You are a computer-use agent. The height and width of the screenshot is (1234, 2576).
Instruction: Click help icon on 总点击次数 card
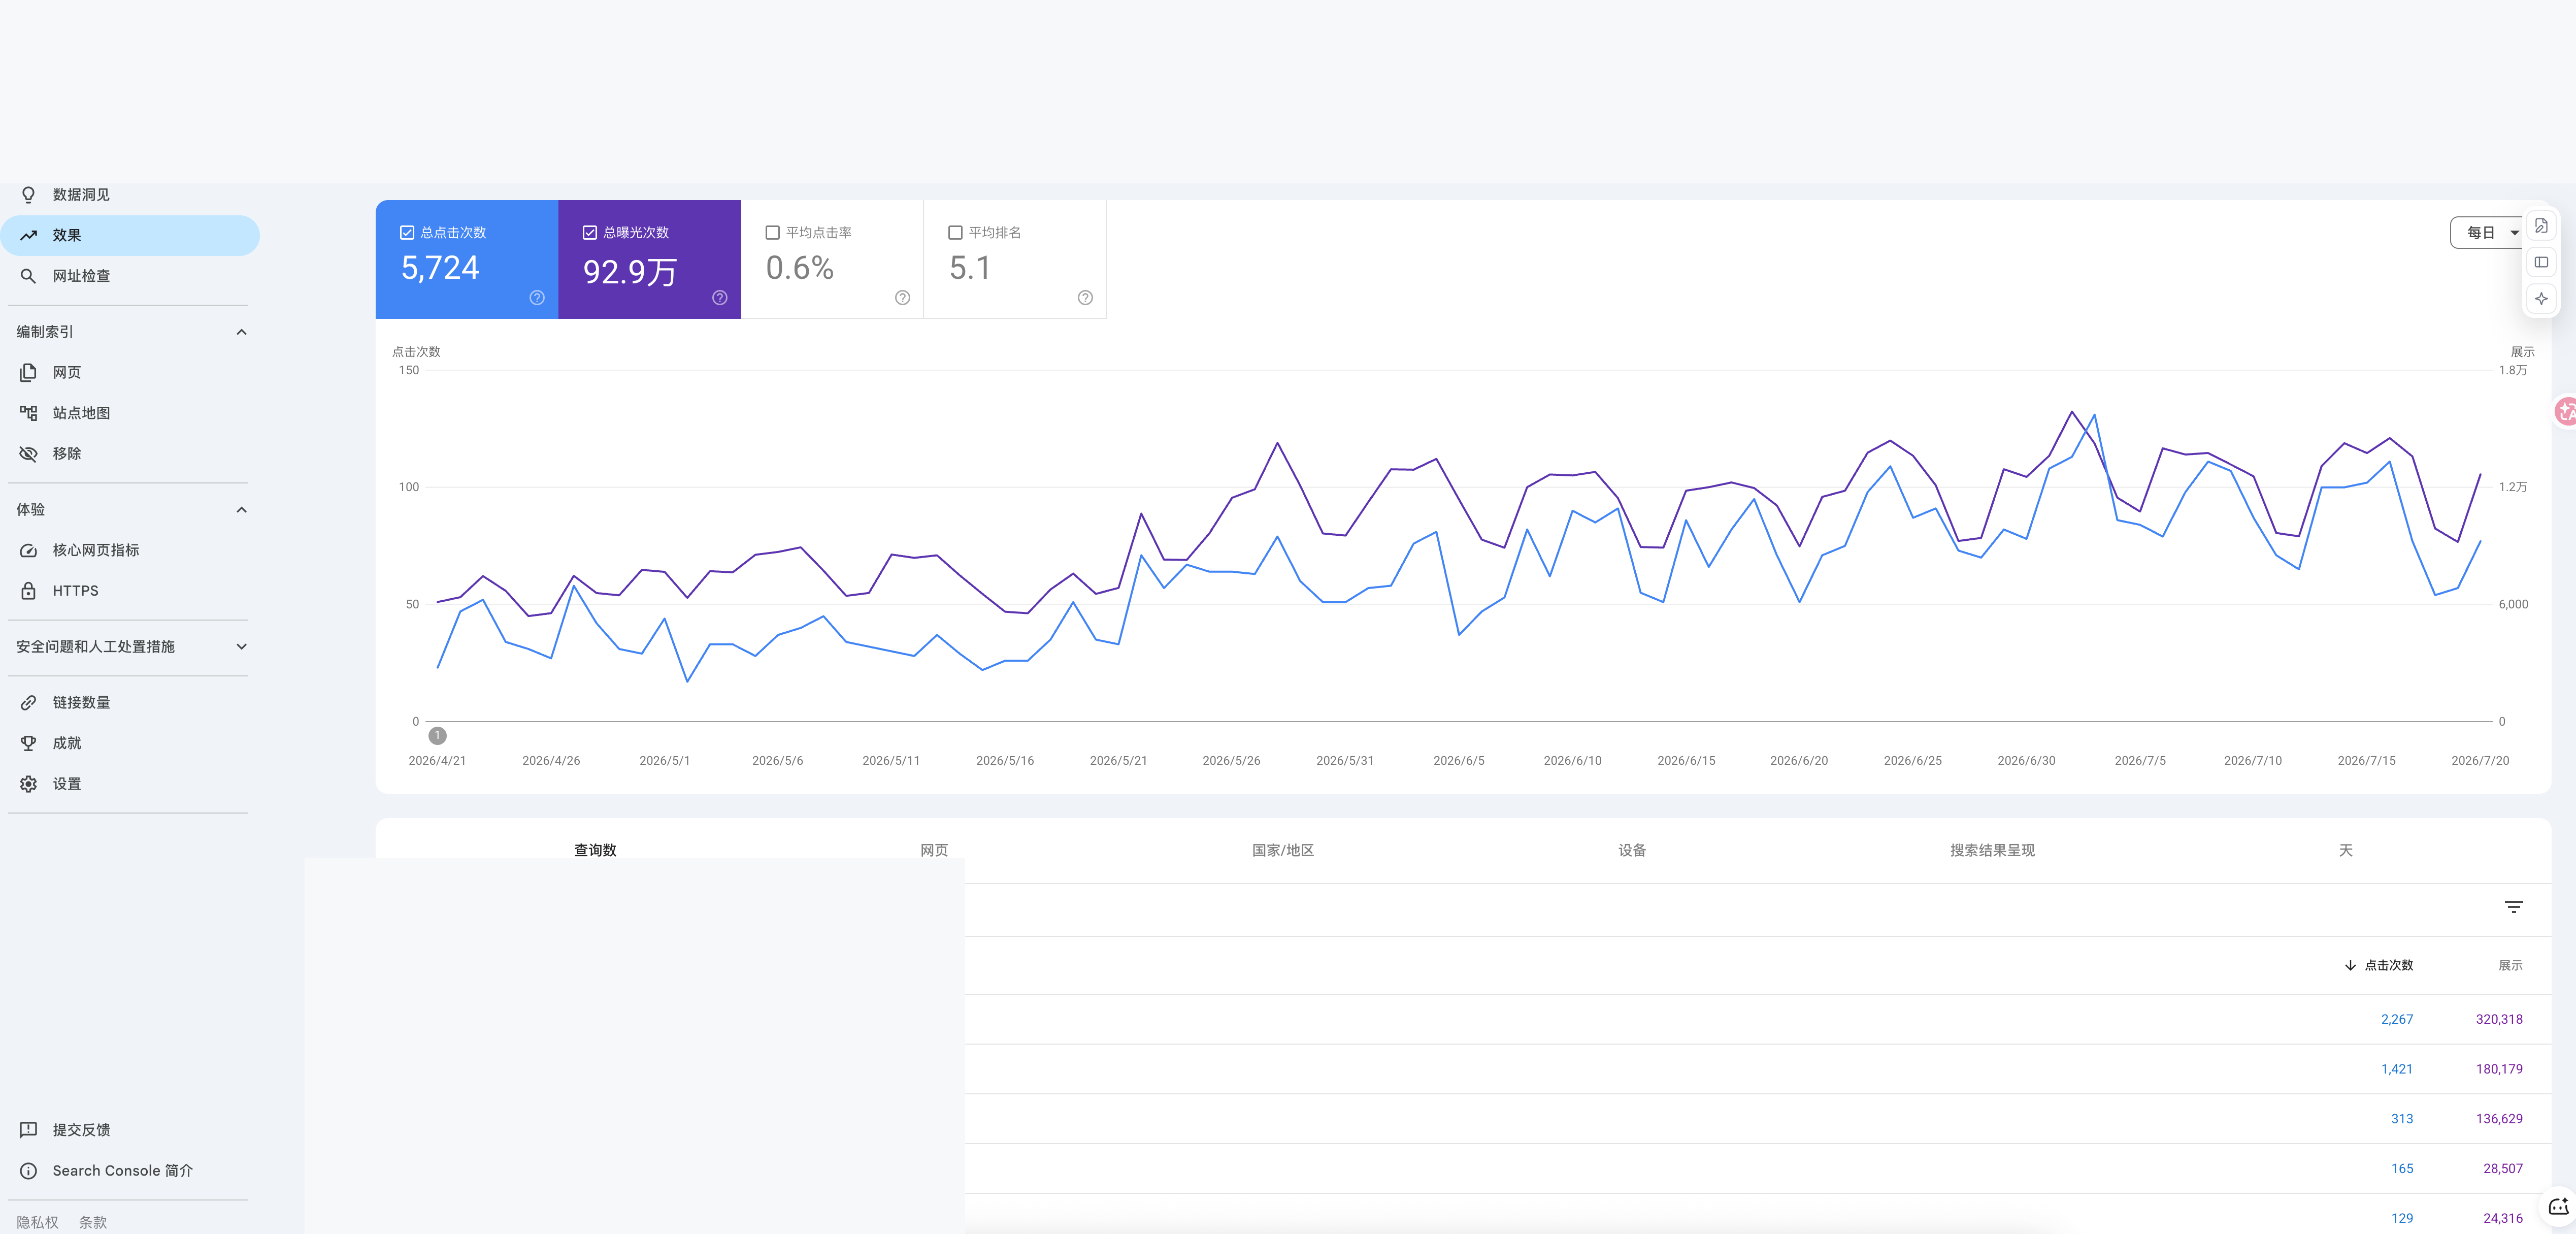(x=537, y=298)
